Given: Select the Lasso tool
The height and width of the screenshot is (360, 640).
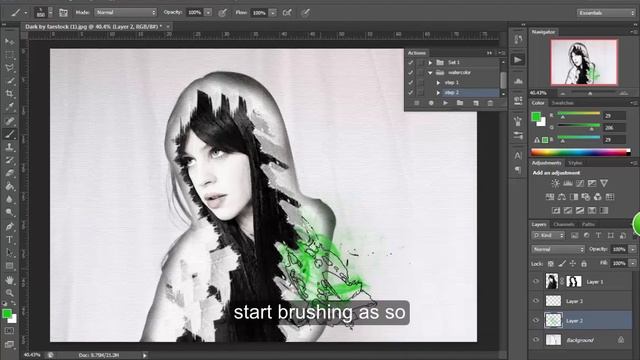Looking at the screenshot, I should click(x=9, y=68).
